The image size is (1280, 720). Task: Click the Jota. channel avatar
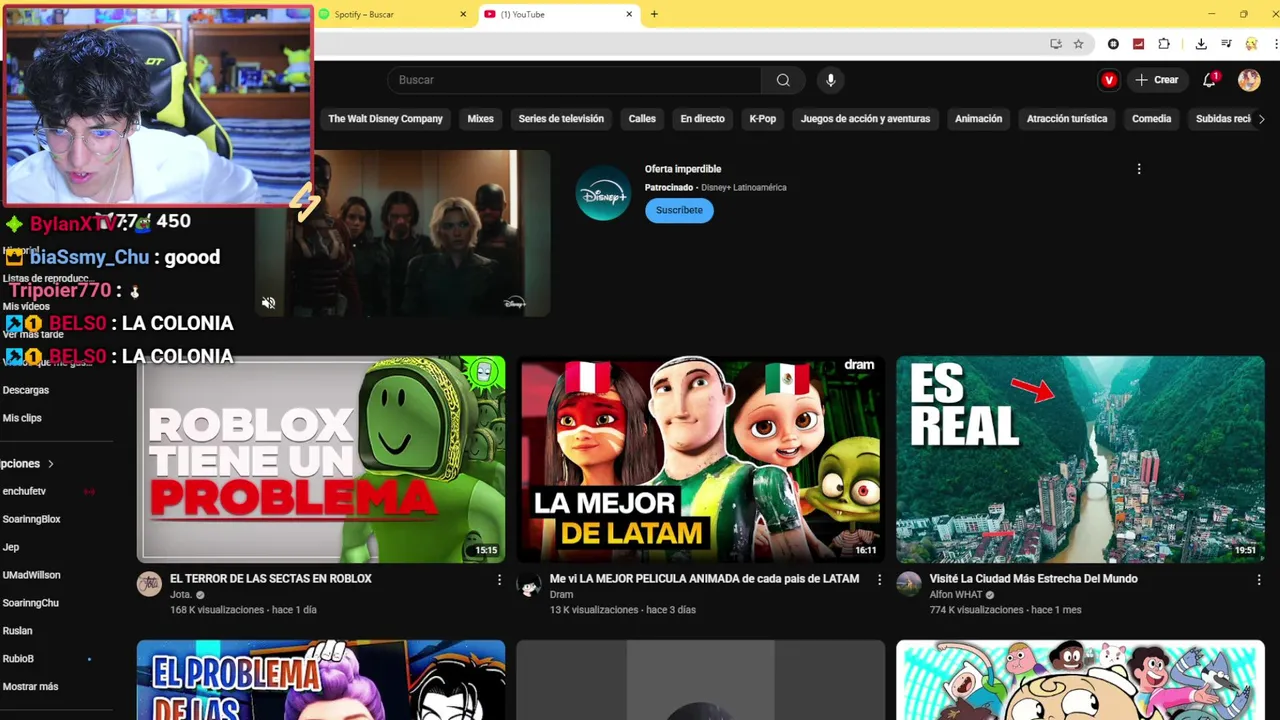tap(149, 585)
